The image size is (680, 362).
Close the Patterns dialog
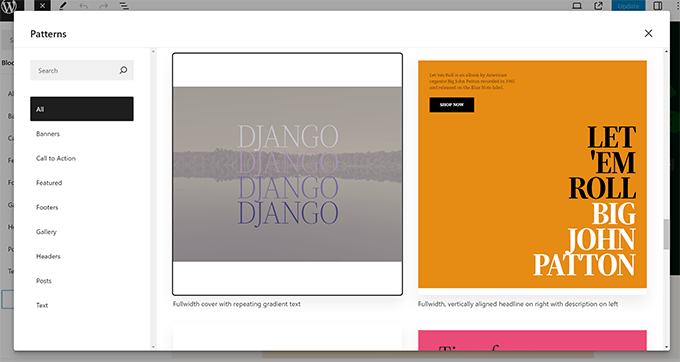click(648, 33)
